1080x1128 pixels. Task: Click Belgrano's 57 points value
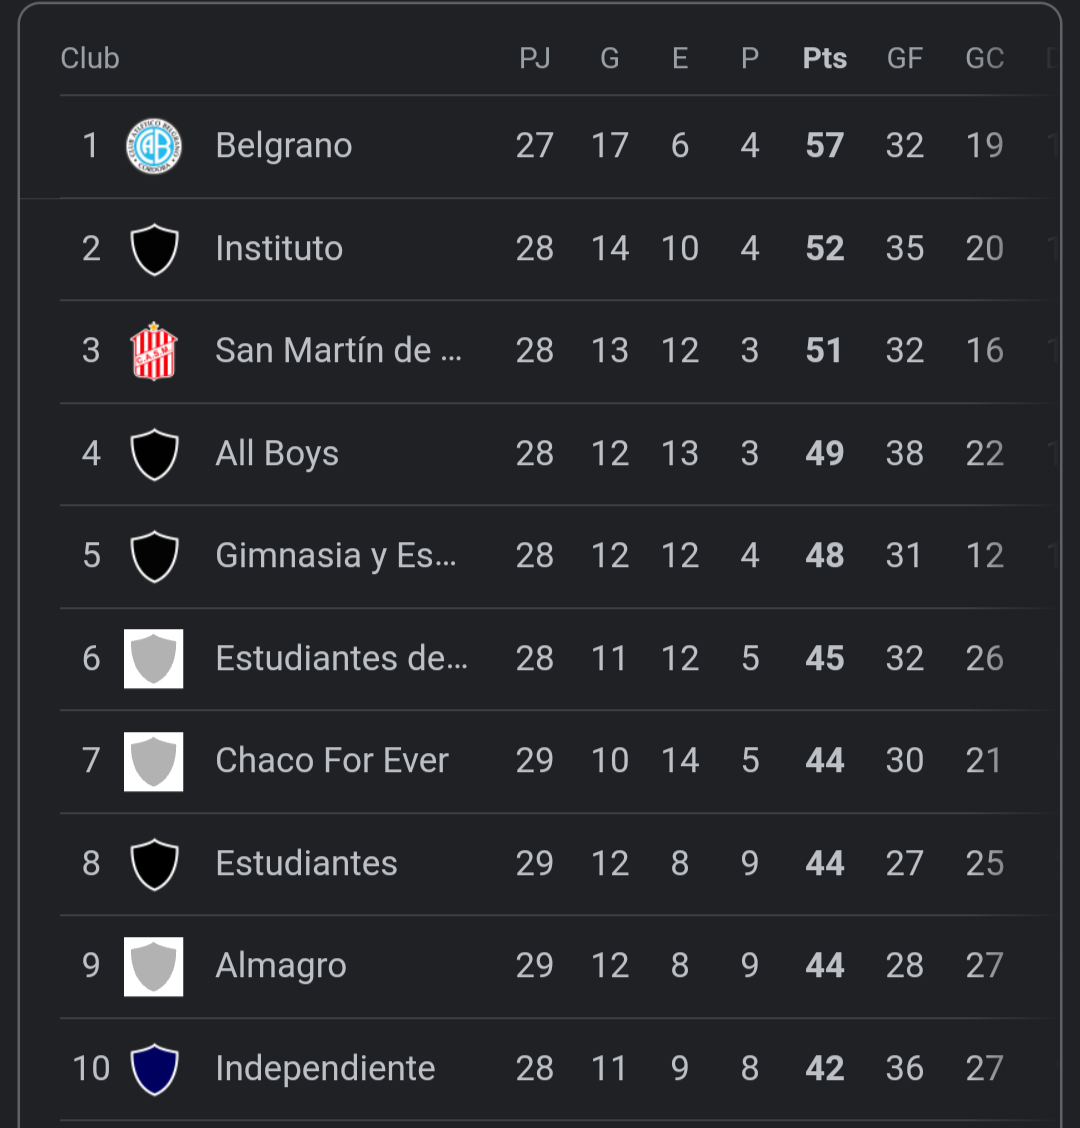tap(825, 146)
